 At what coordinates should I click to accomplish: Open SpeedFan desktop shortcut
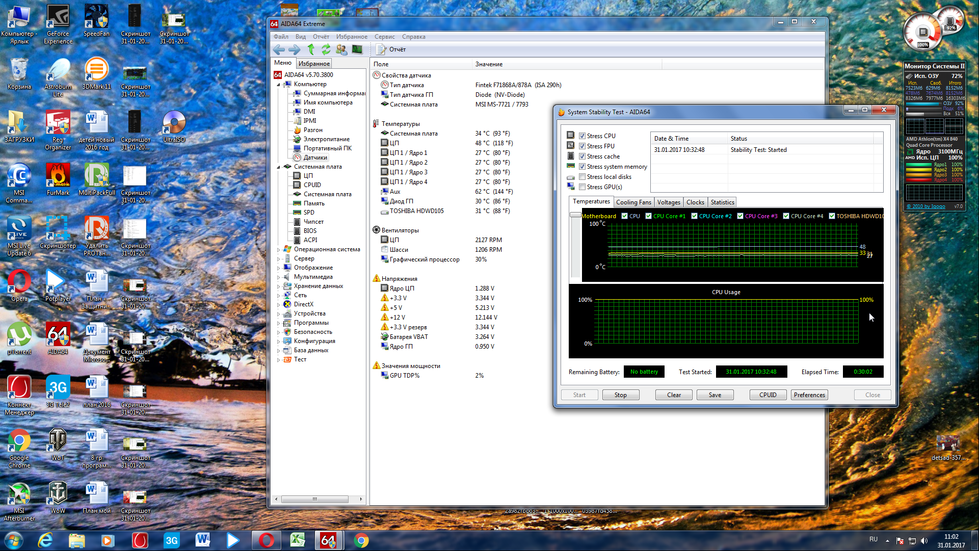[96, 23]
